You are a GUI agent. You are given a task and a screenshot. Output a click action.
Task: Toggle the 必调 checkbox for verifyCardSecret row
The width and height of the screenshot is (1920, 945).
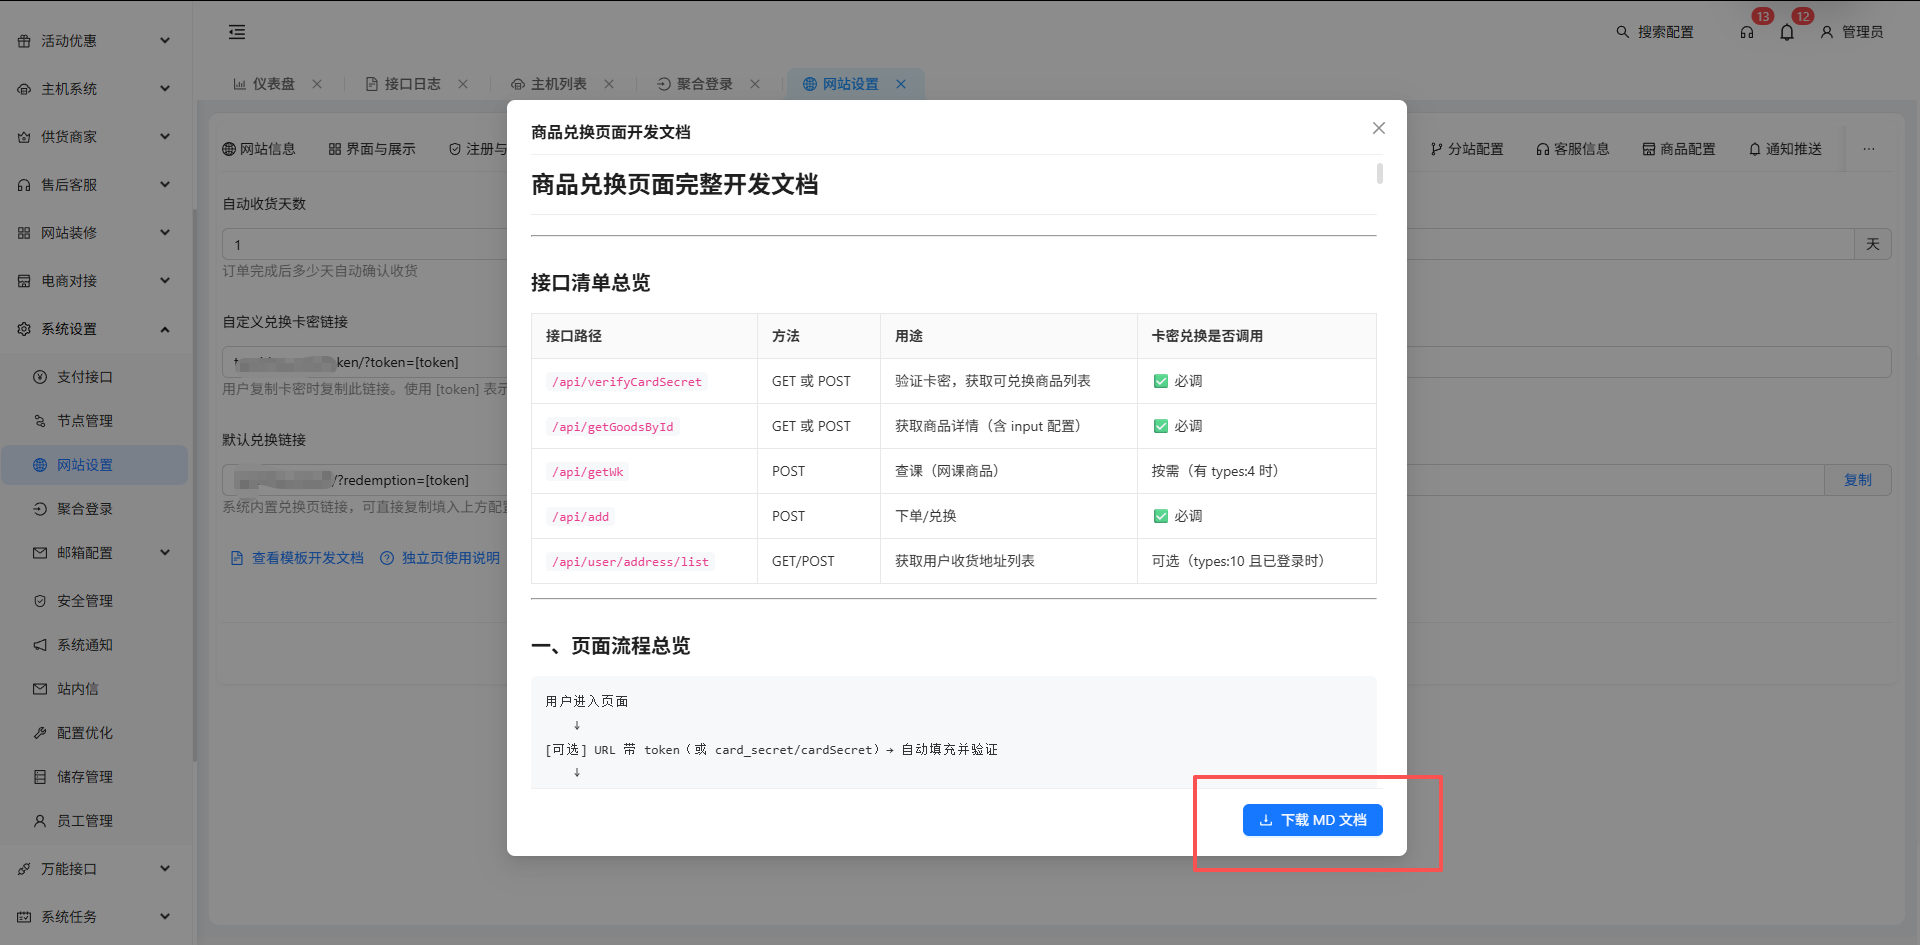pyautogui.click(x=1161, y=381)
